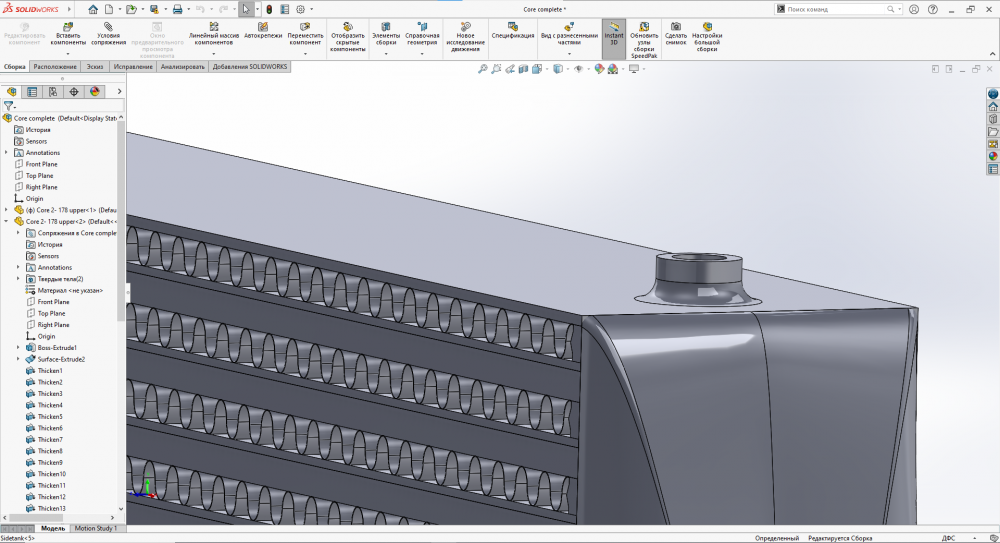Viewport: 1000px width, 543px height.
Task: Toggle Show Hidden Components (Отобразить скрытые компоненты)
Action: [348, 26]
